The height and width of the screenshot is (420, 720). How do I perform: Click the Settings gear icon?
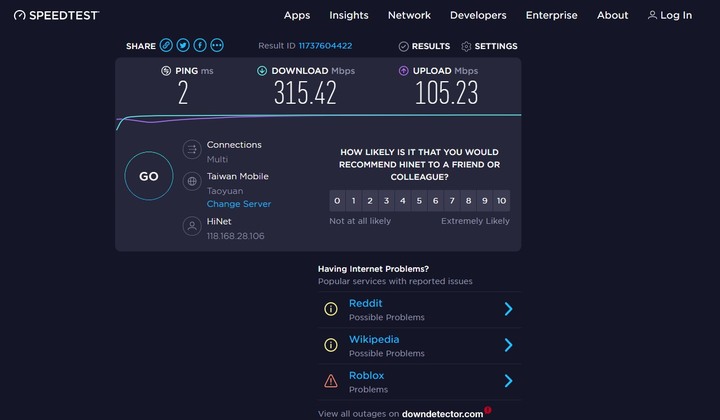[x=466, y=46]
